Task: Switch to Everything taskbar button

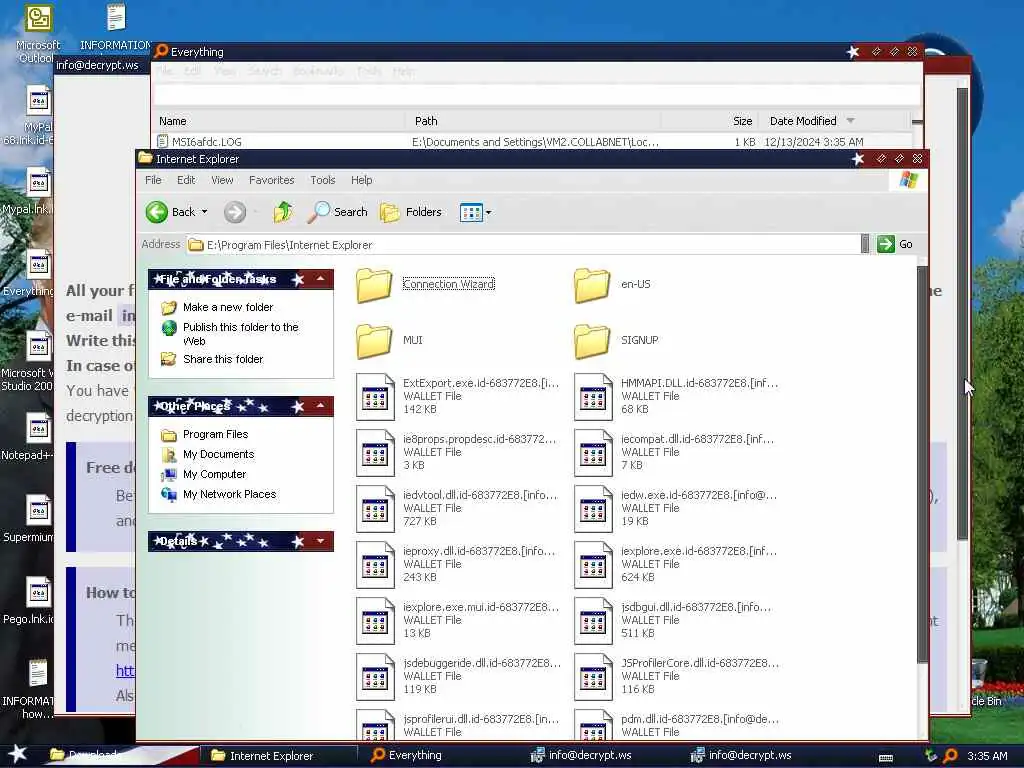Action: pos(439,756)
